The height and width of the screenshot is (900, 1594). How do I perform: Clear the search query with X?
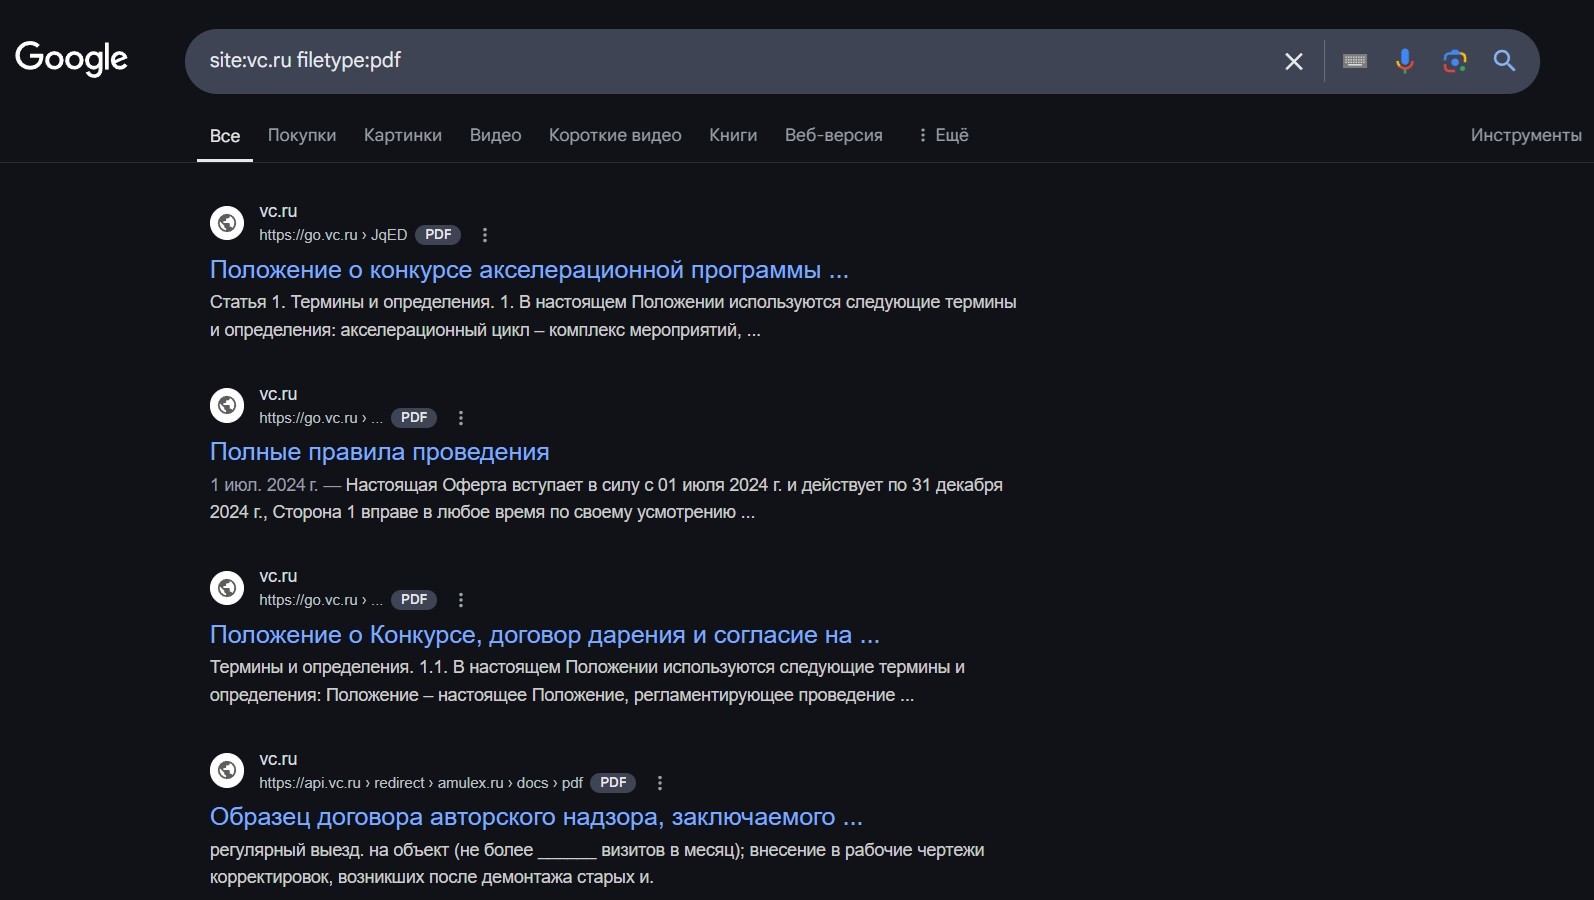1293,61
